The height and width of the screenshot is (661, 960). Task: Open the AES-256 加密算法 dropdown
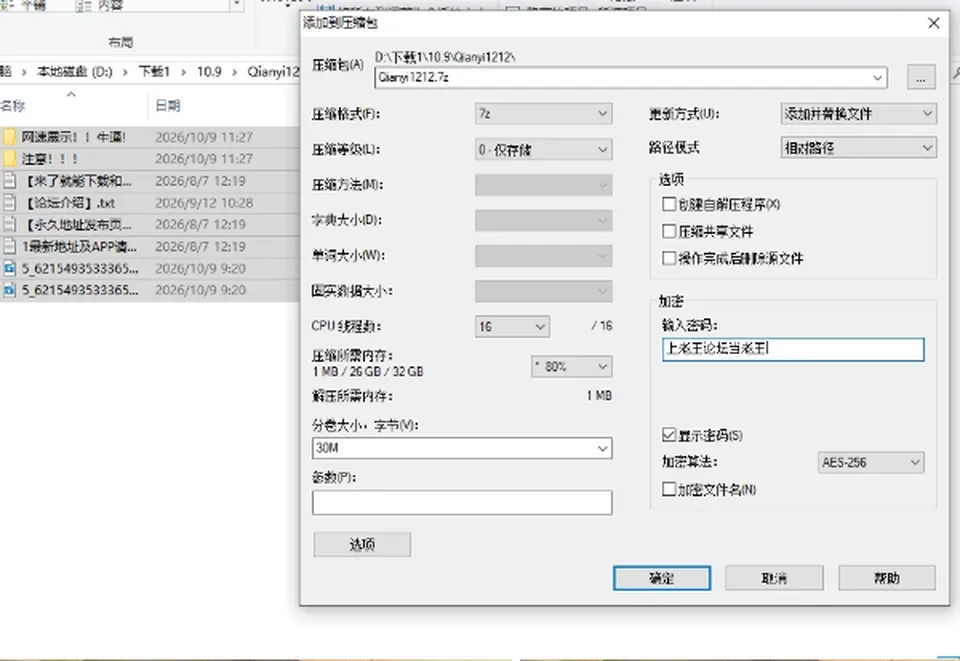click(871, 462)
